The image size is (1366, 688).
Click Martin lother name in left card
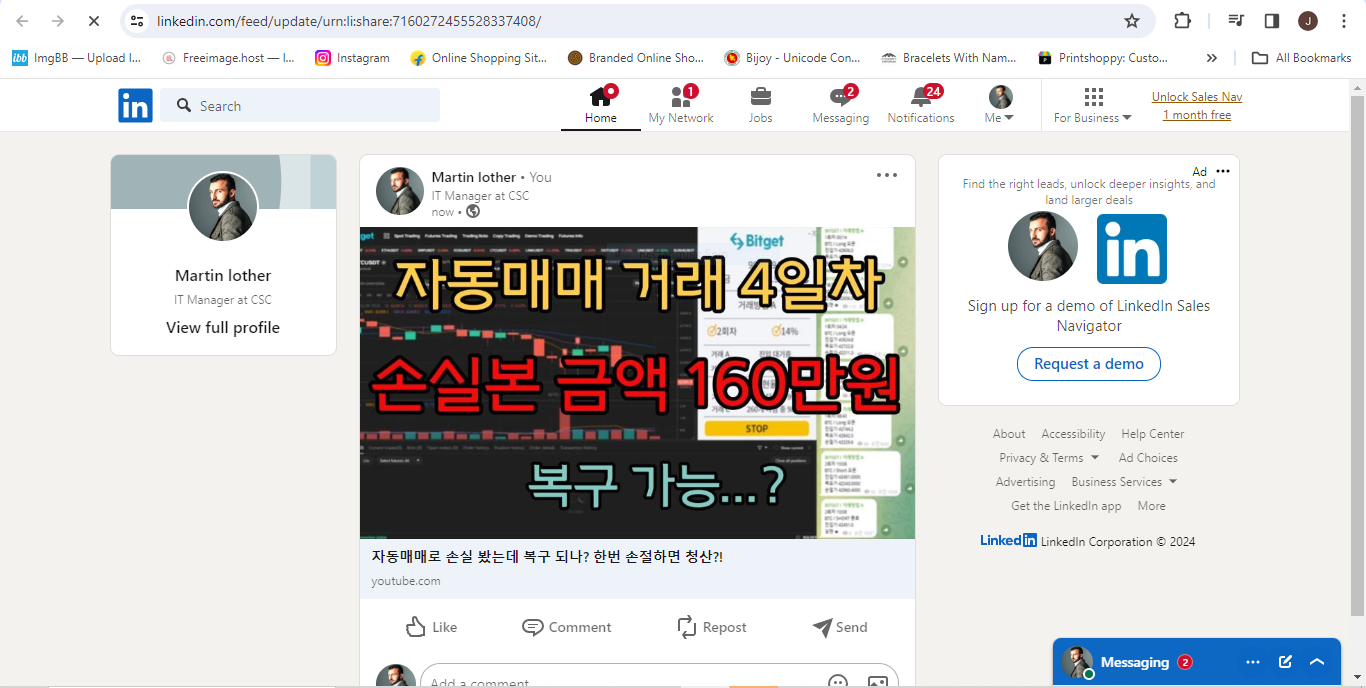[223, 276]
